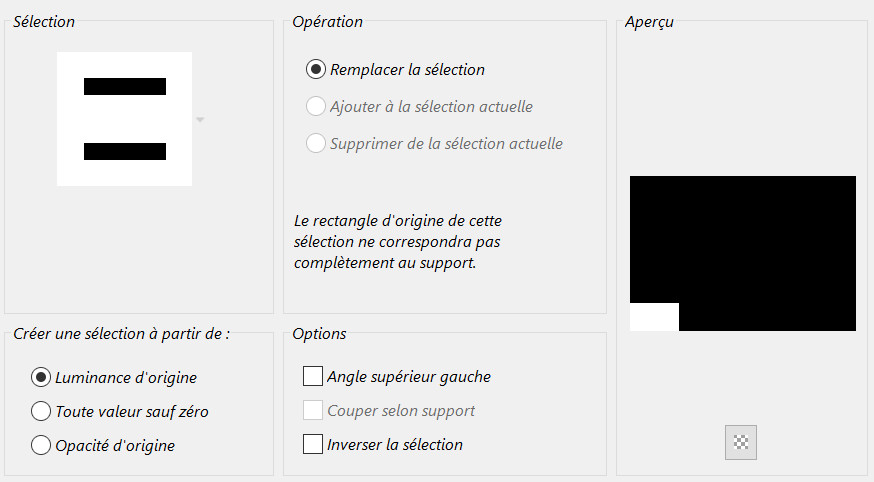Click the upper black bar in the selection thumbnail
Screen dimensions: 874x482
click(x=124, y=87)
